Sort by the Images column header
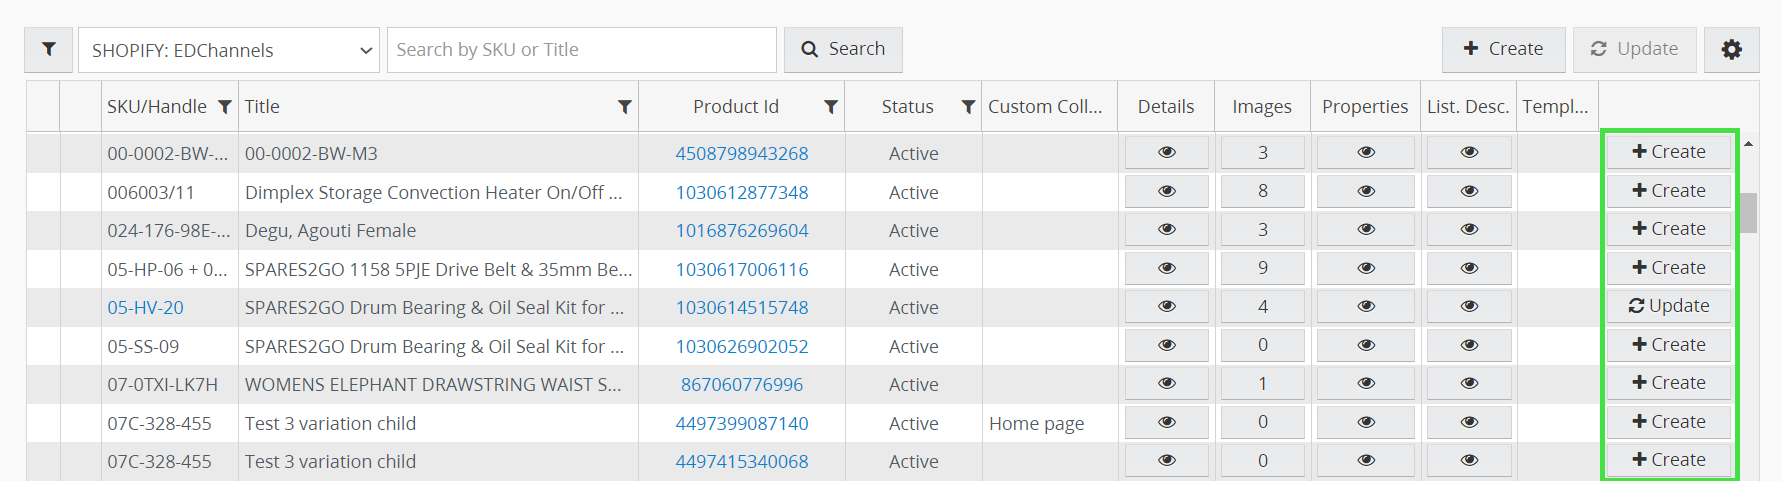 (1261, 107)
